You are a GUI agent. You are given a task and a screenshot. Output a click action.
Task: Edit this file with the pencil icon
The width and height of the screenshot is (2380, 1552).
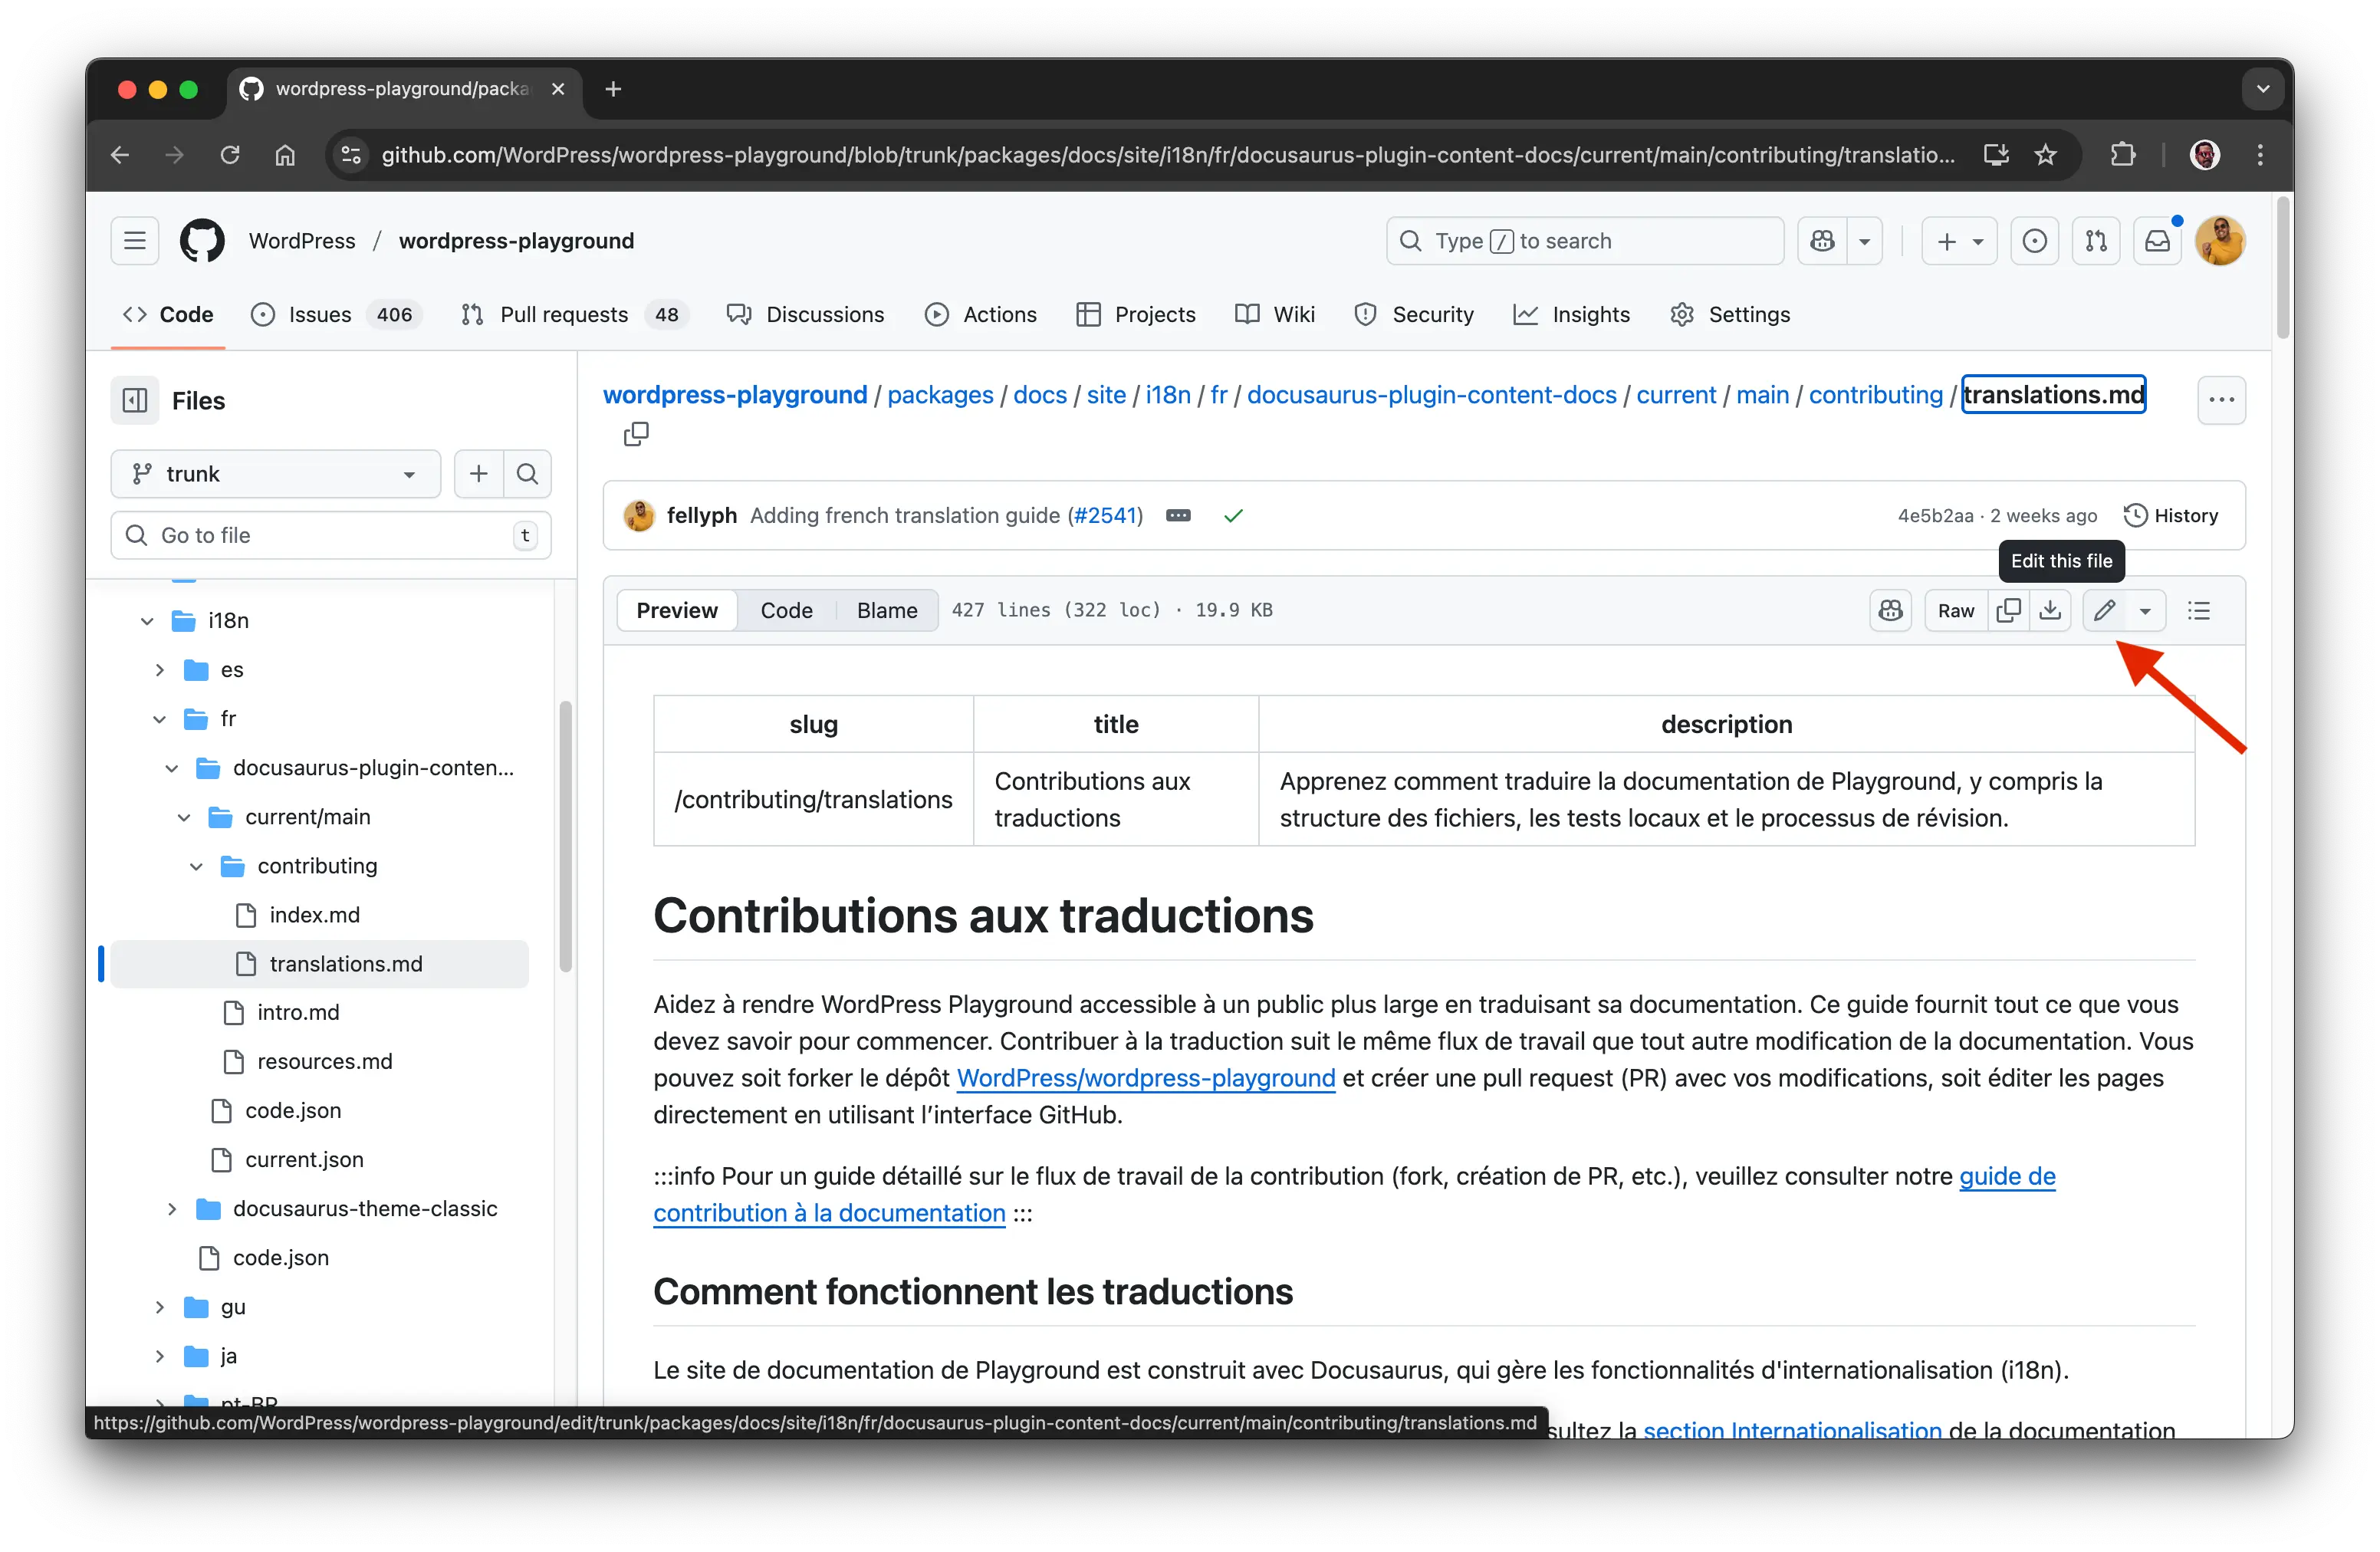click(2106, 610)
